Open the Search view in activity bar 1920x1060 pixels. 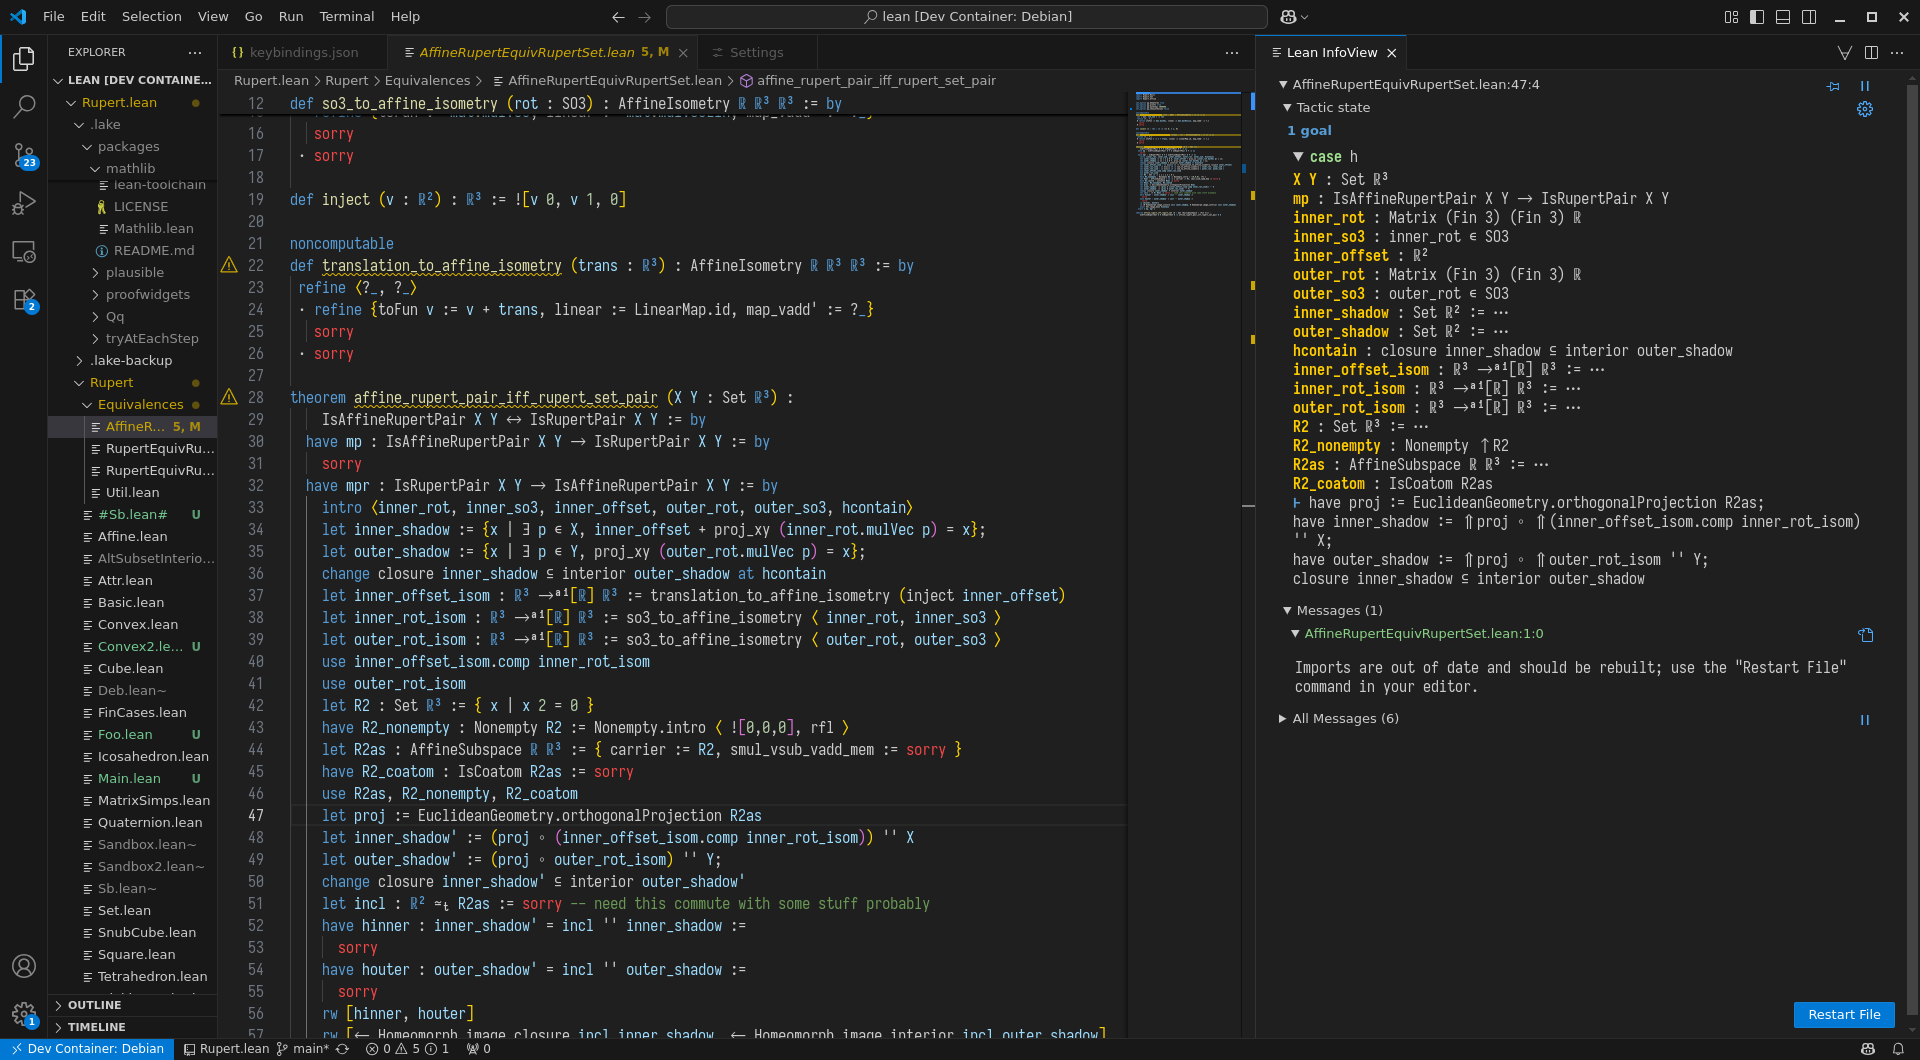24,106
